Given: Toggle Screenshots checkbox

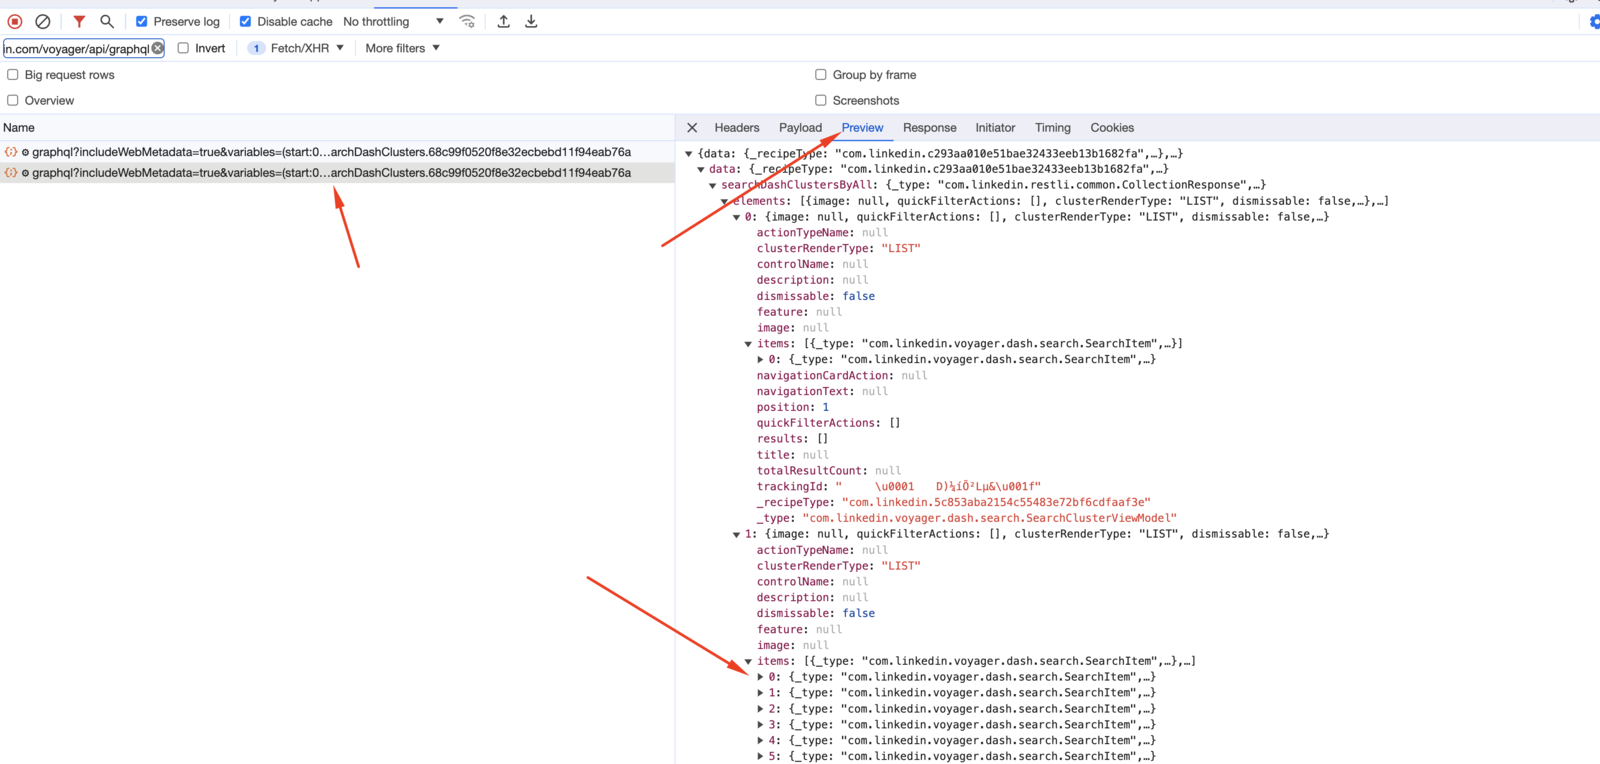Looking at the screenshot, I should (x=821, y=100).
